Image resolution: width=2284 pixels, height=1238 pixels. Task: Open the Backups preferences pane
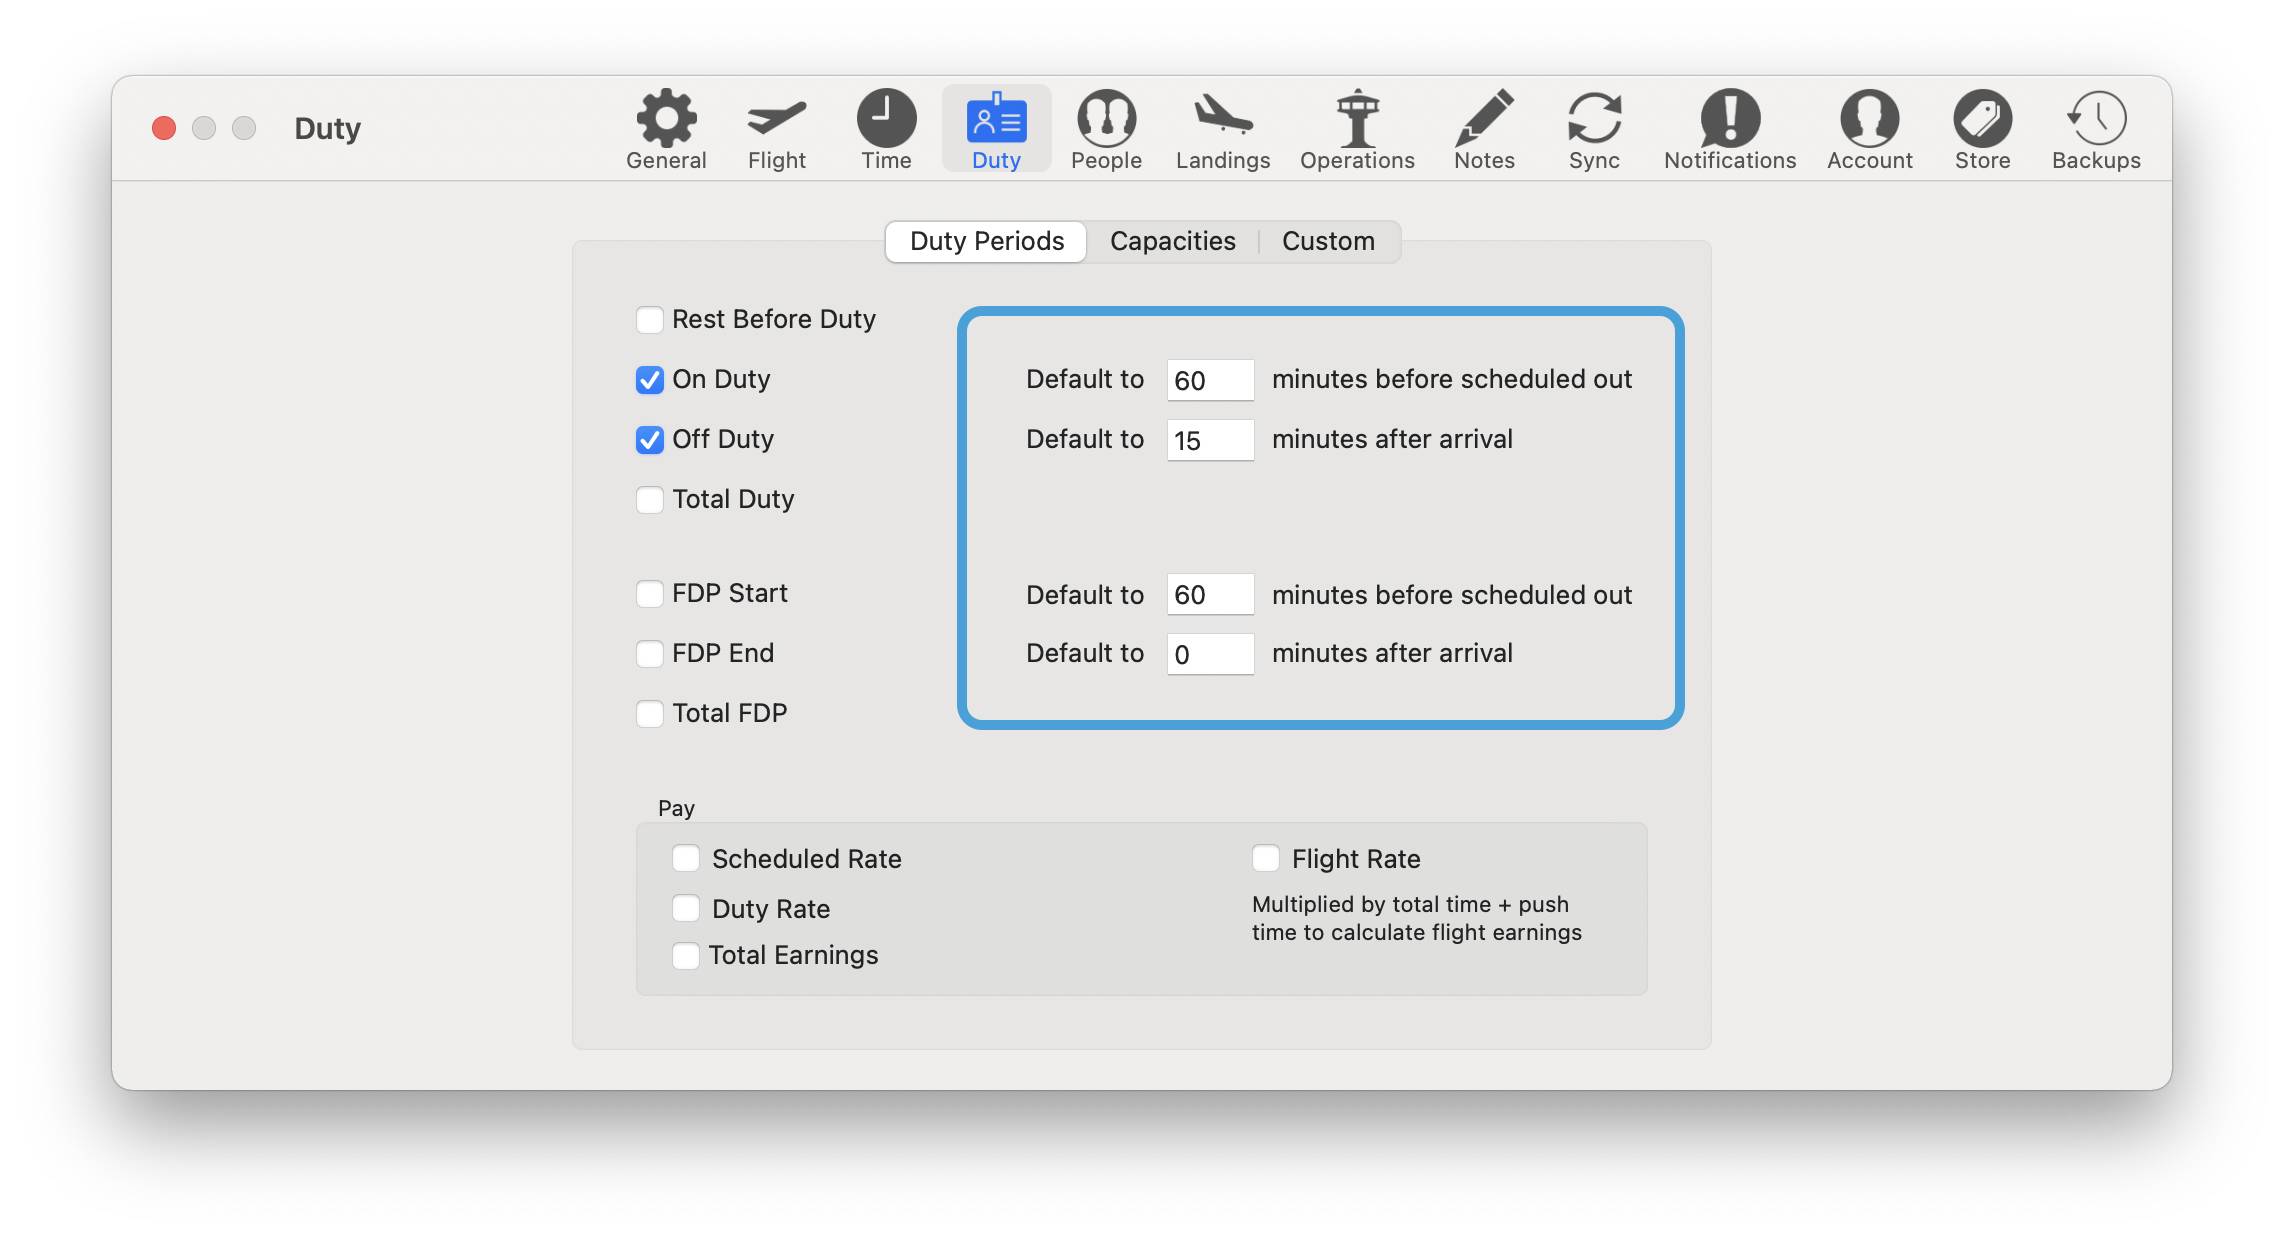tap(2096, 130)
